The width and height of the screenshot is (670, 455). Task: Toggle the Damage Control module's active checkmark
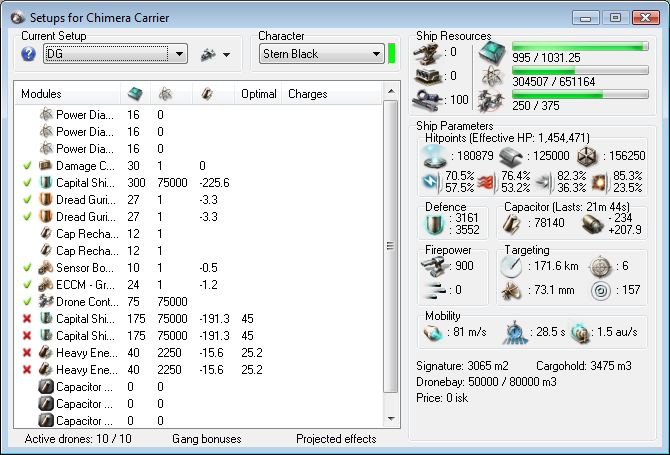click(27, 165)
